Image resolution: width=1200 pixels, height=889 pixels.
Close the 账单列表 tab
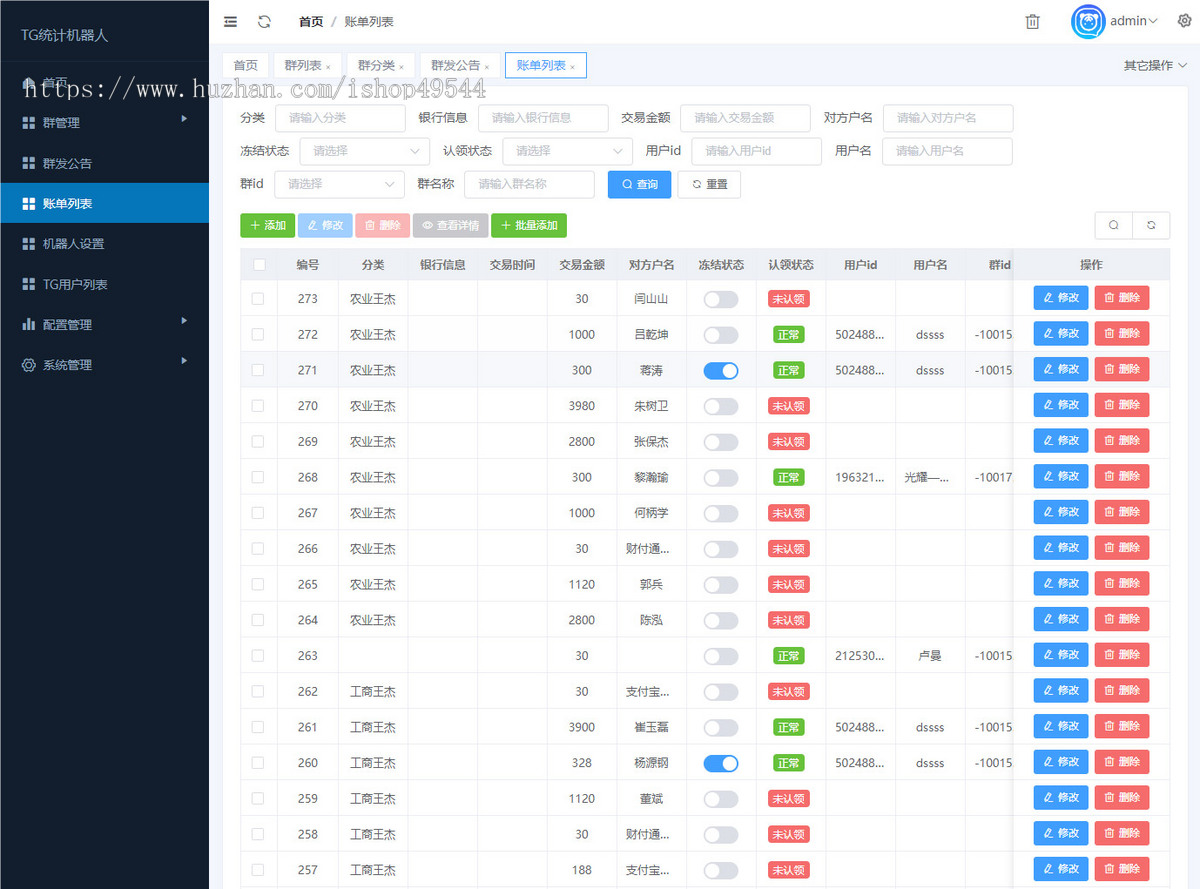572,67
